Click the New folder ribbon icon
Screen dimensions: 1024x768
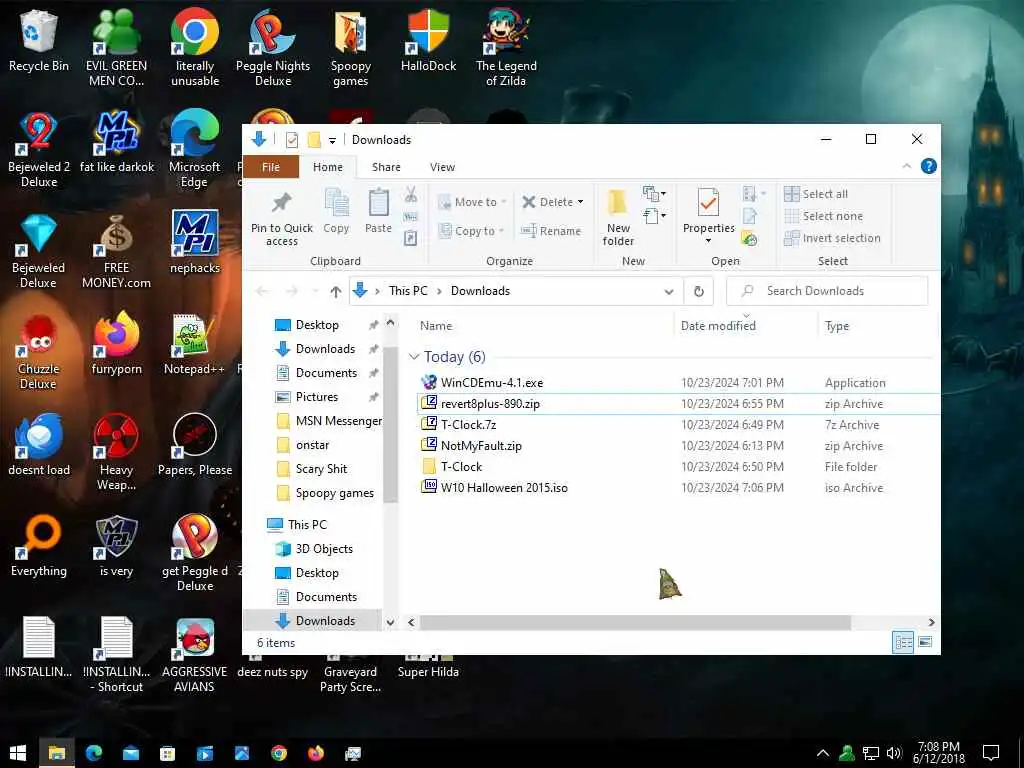618,218
